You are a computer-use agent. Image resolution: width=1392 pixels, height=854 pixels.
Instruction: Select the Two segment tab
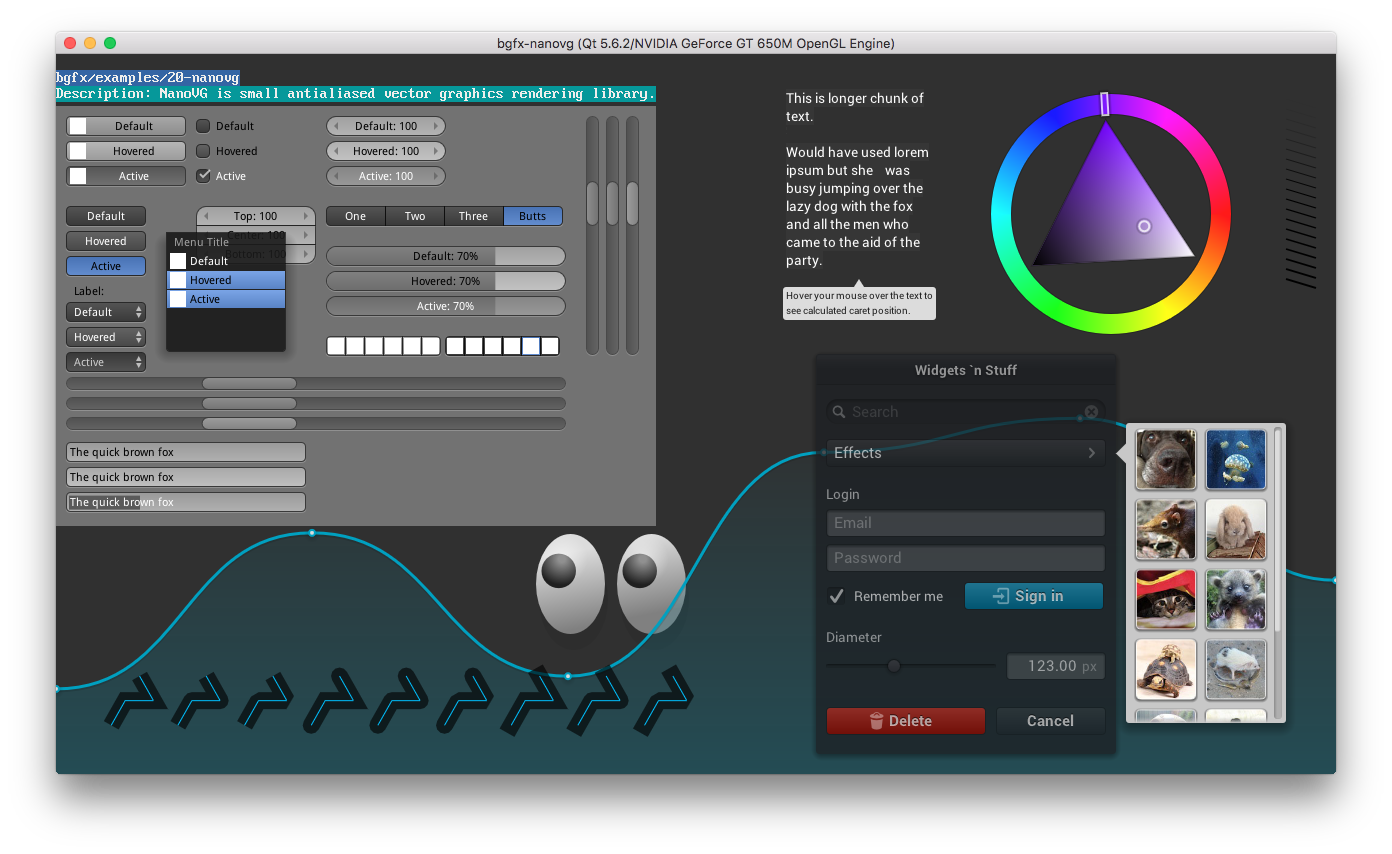(x=415, y=216)
